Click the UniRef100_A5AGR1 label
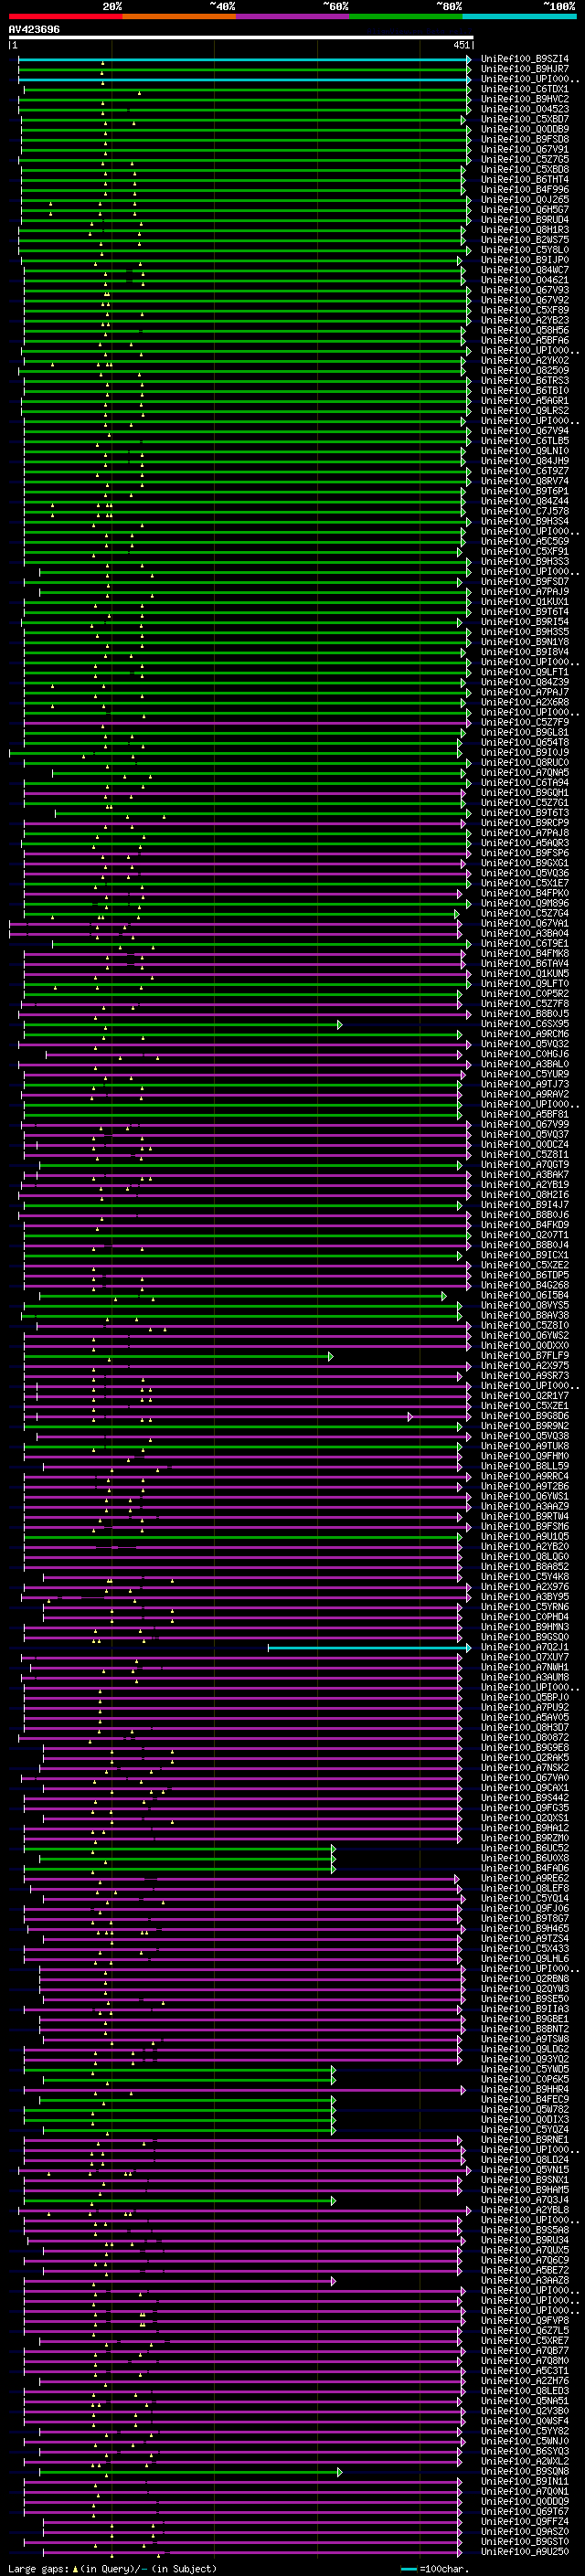Viewport: 585px width, 2576px height. 525,401
